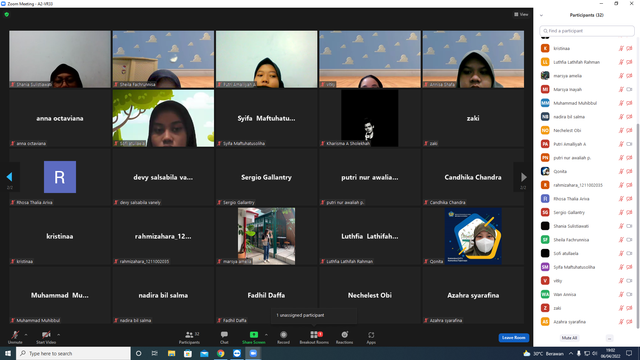Click the mute icon for Qonita

(621, 171)
